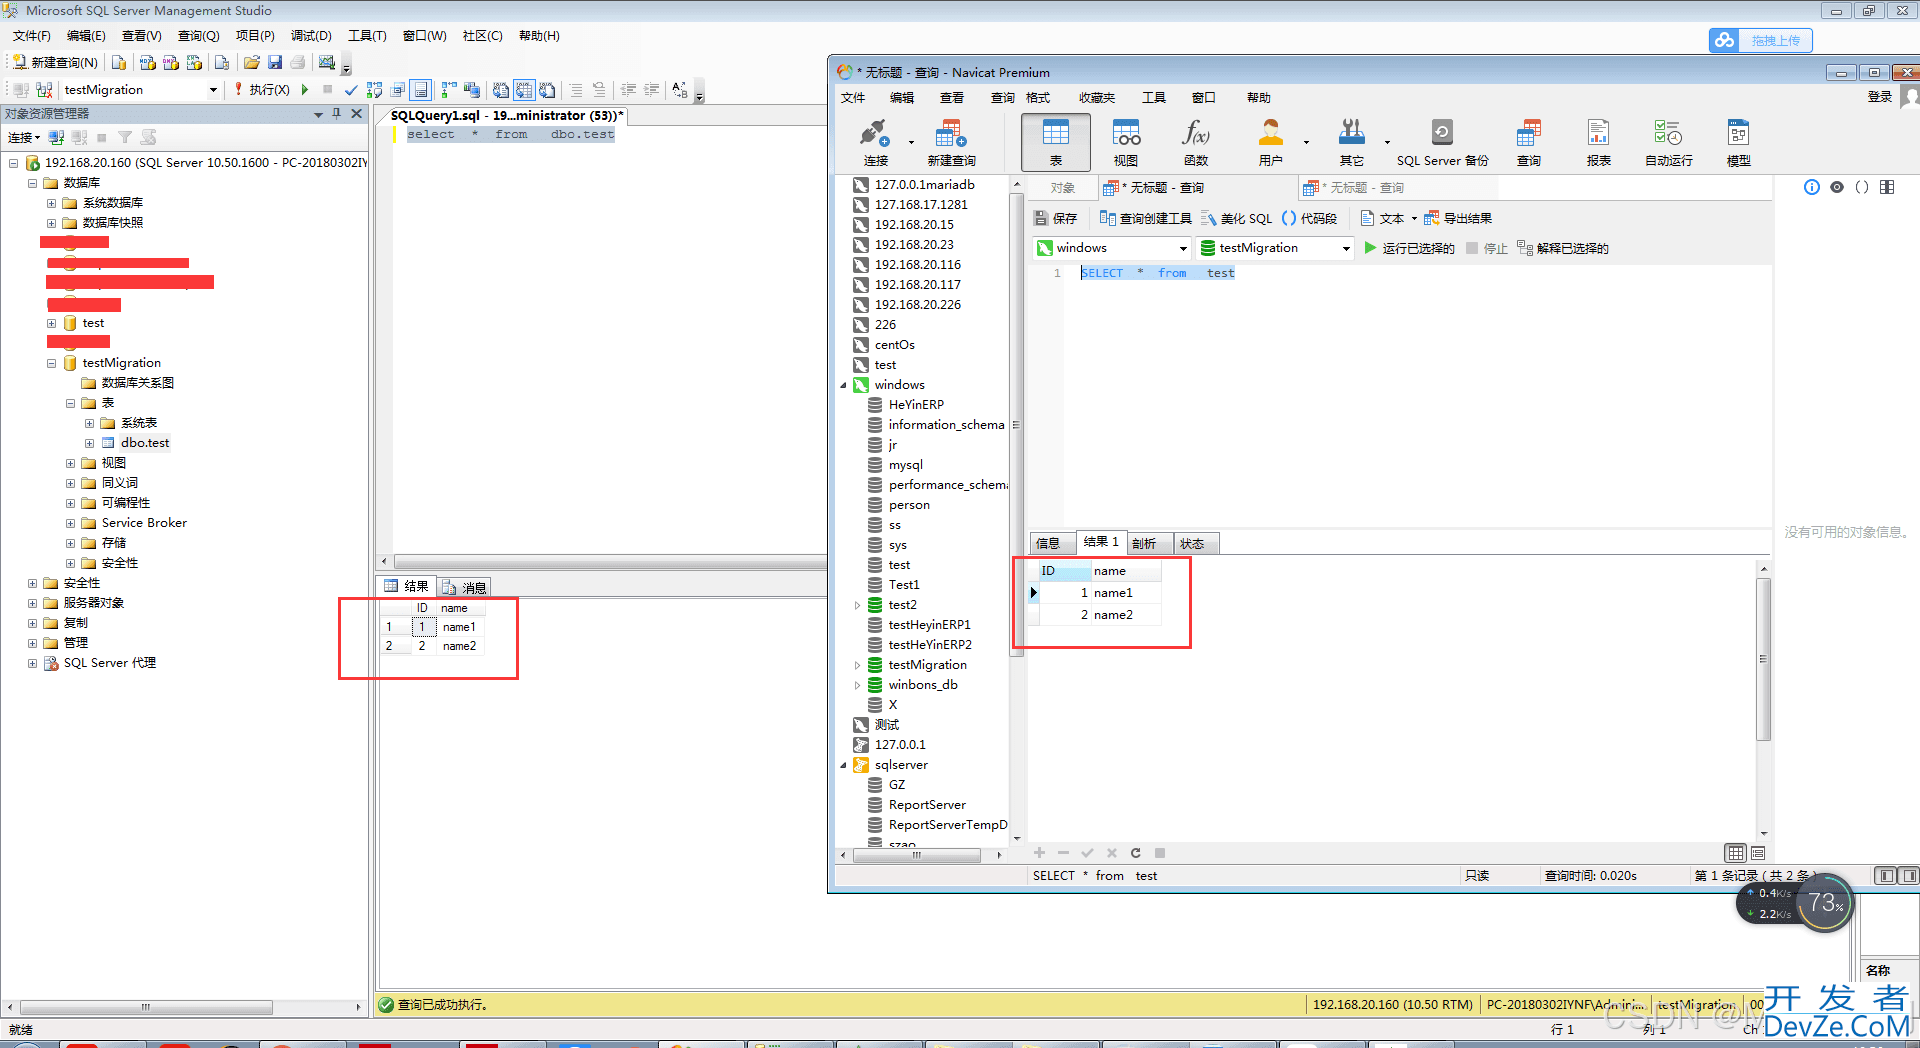
Task: Open SSMS 工具(T) menu
Action: (367, 36)
